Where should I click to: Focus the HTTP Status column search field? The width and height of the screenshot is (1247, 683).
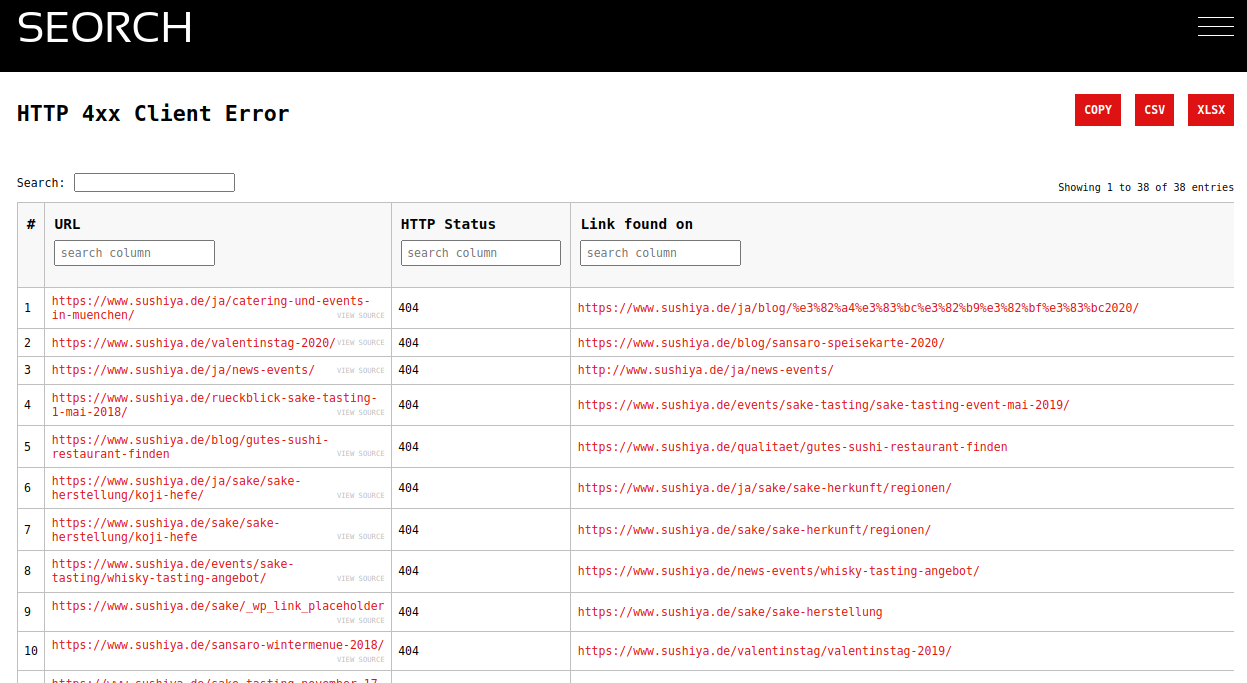click(x=480, y=253)
